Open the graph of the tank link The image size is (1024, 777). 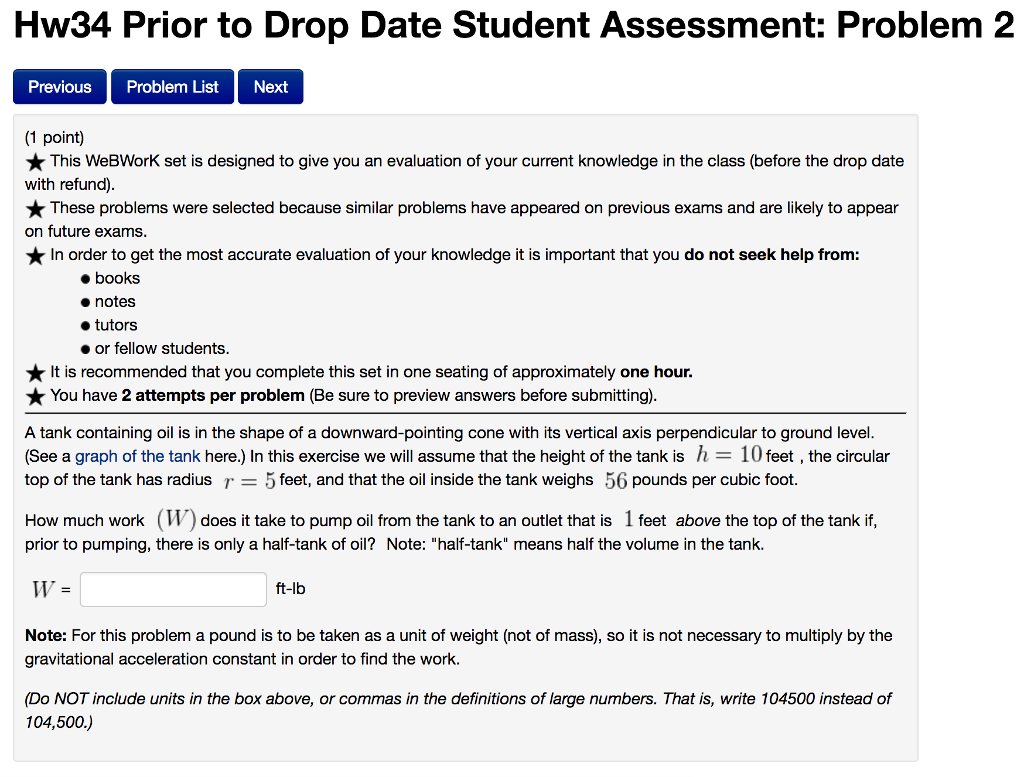pos(138,456)
